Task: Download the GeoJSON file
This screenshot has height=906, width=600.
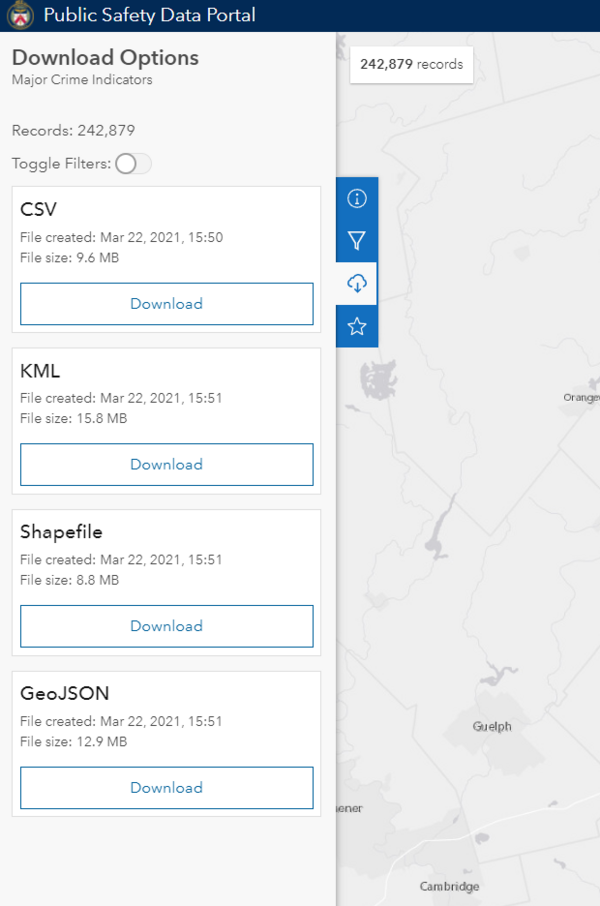Action: click(166, 788)
